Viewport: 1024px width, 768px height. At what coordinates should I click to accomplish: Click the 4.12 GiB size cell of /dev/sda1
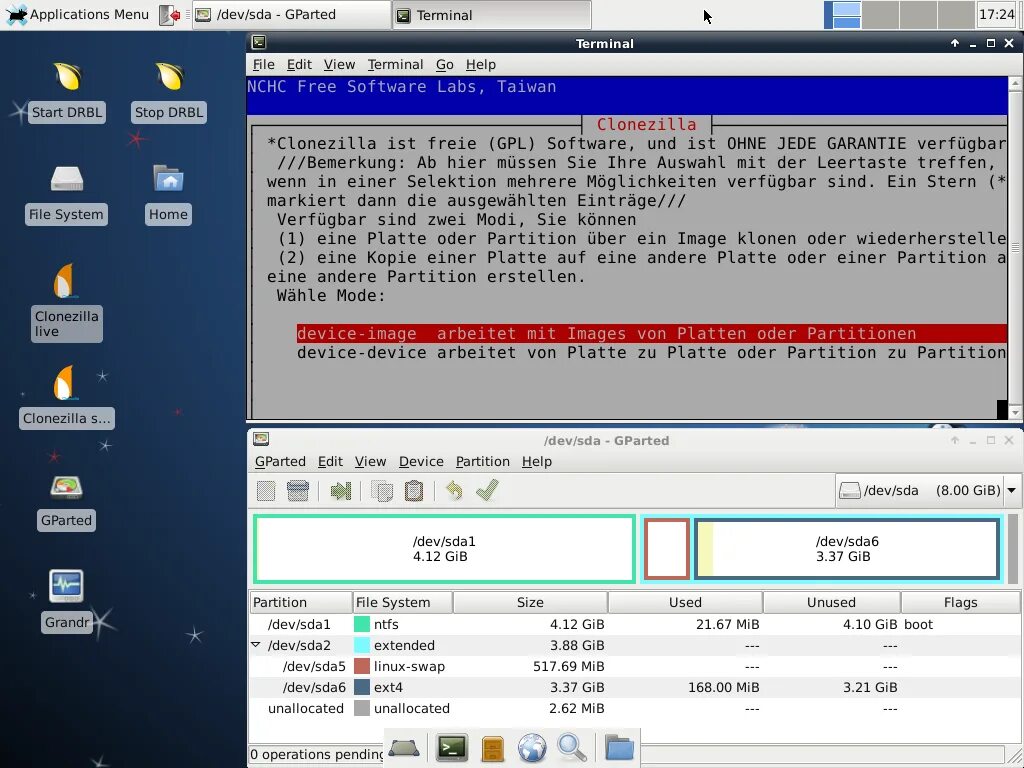point(577,624)
